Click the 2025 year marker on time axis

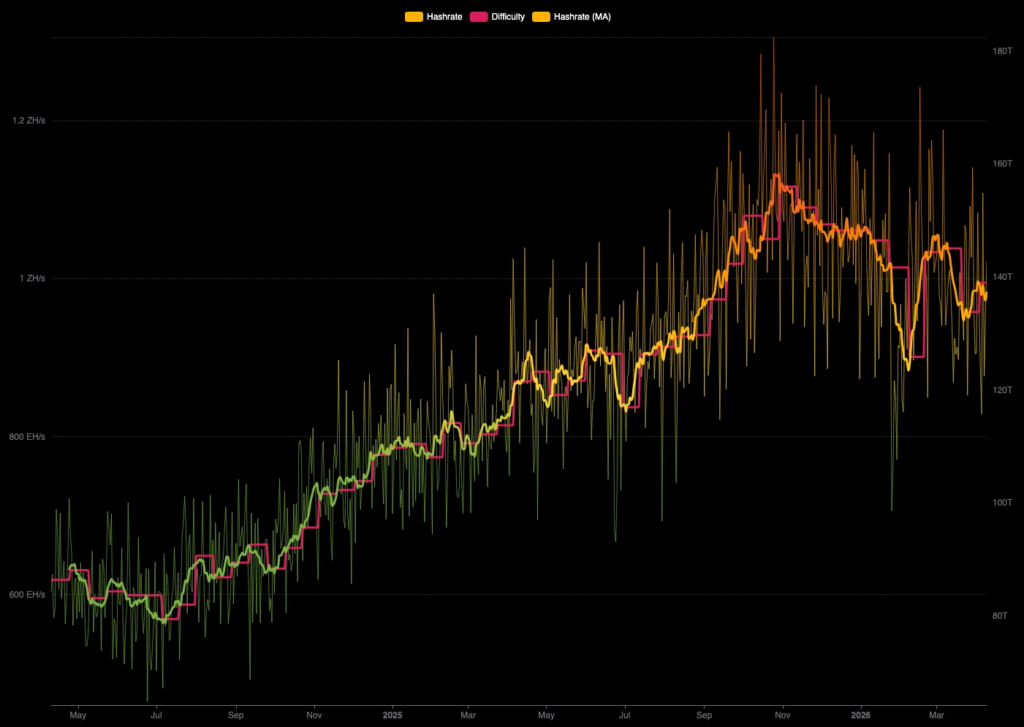[392, 716]
